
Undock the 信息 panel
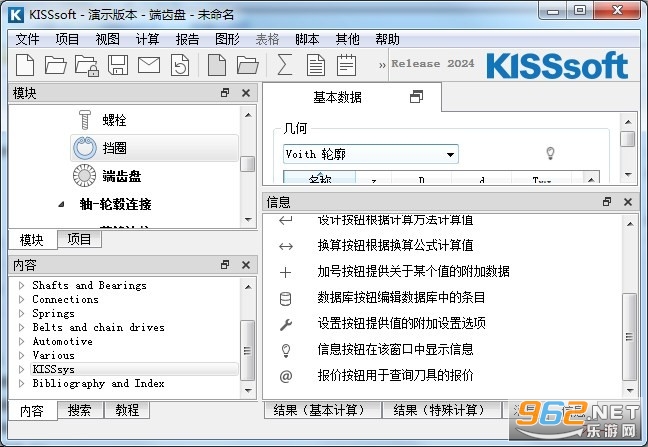point(607,202)
